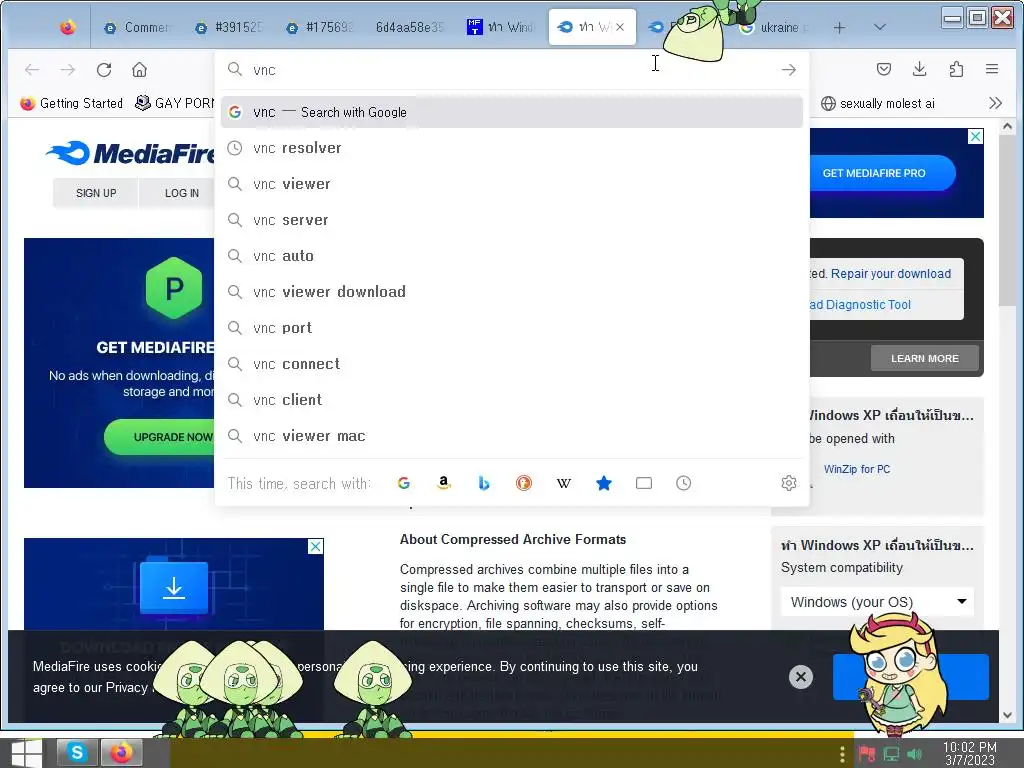
Task: Choose the 'vnc auto' suggestion
Action: pyautogui.click(x=511, y=256)
